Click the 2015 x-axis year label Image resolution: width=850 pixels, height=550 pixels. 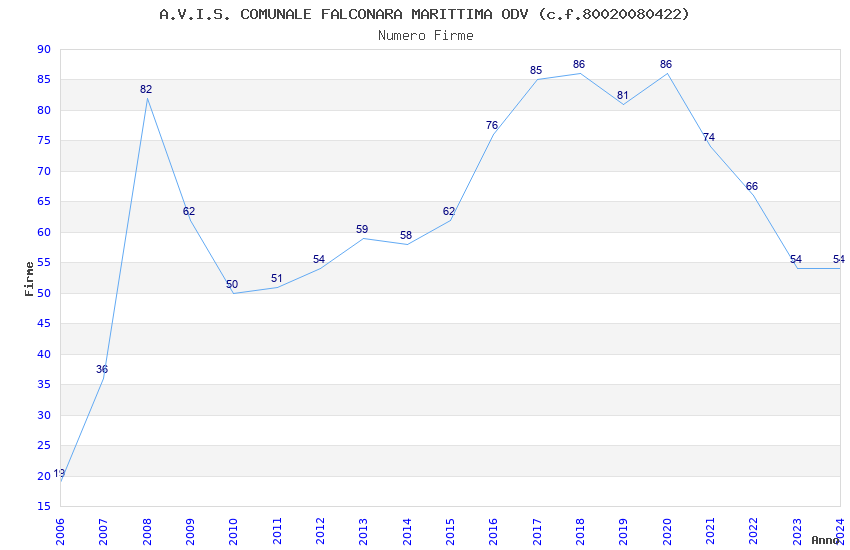(450, 531)
